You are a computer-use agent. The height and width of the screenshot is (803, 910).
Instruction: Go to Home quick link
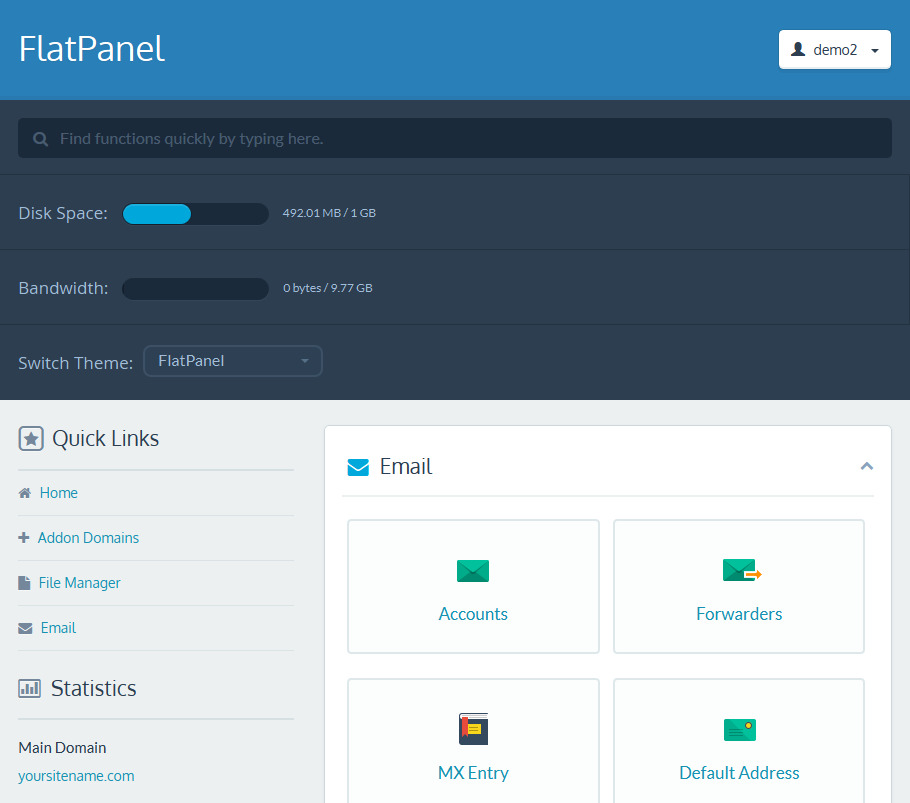[59, 493]
